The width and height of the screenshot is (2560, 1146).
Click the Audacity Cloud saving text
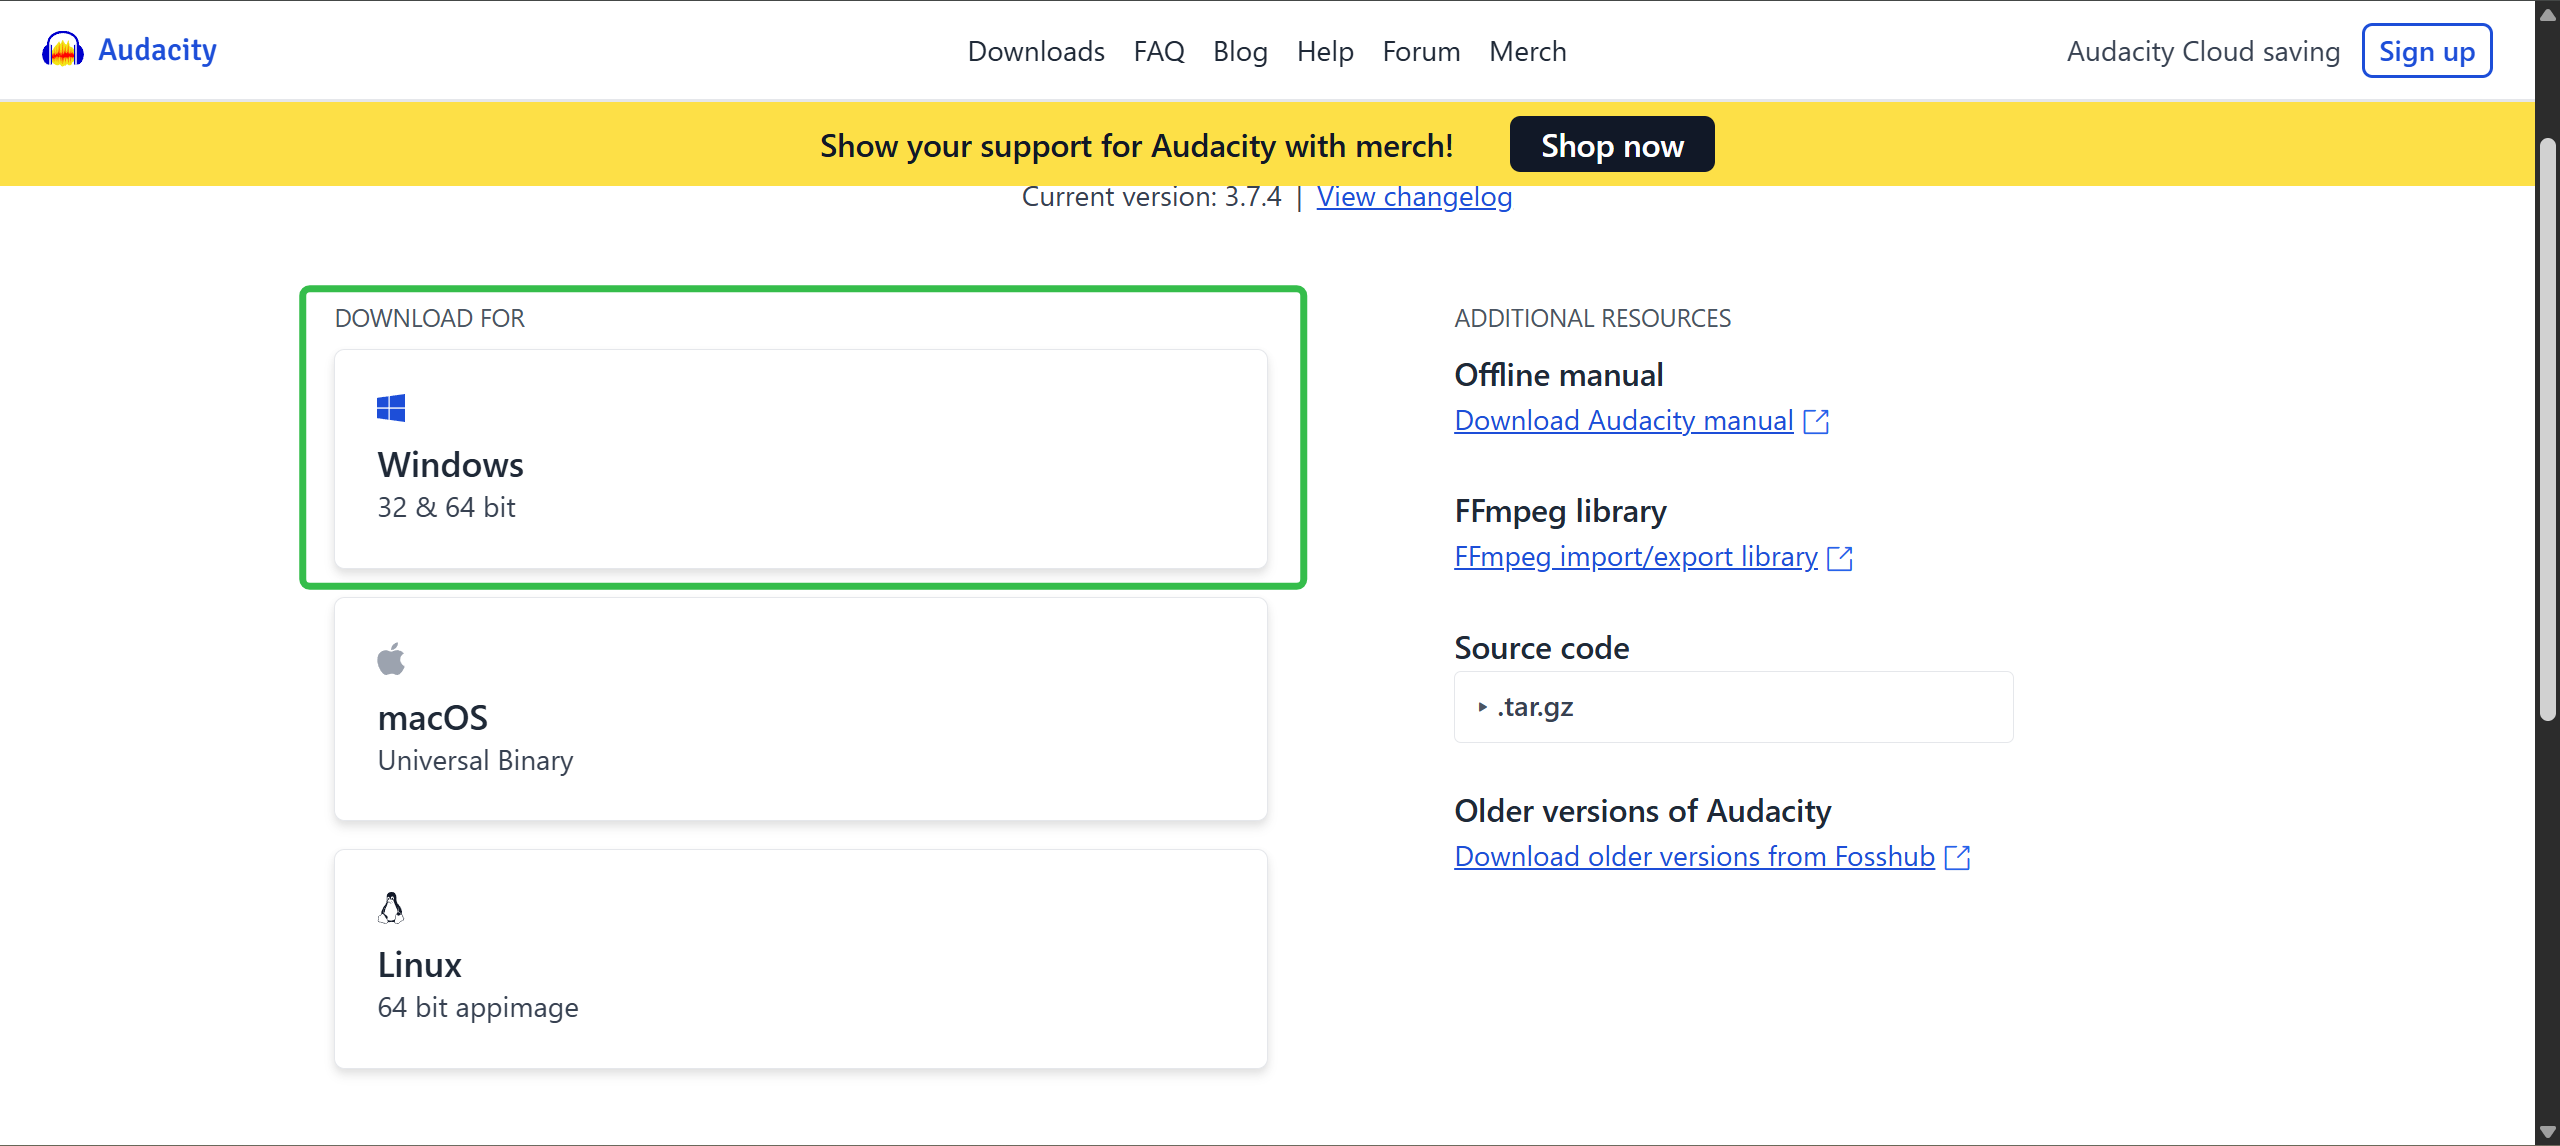point(2203,51)
